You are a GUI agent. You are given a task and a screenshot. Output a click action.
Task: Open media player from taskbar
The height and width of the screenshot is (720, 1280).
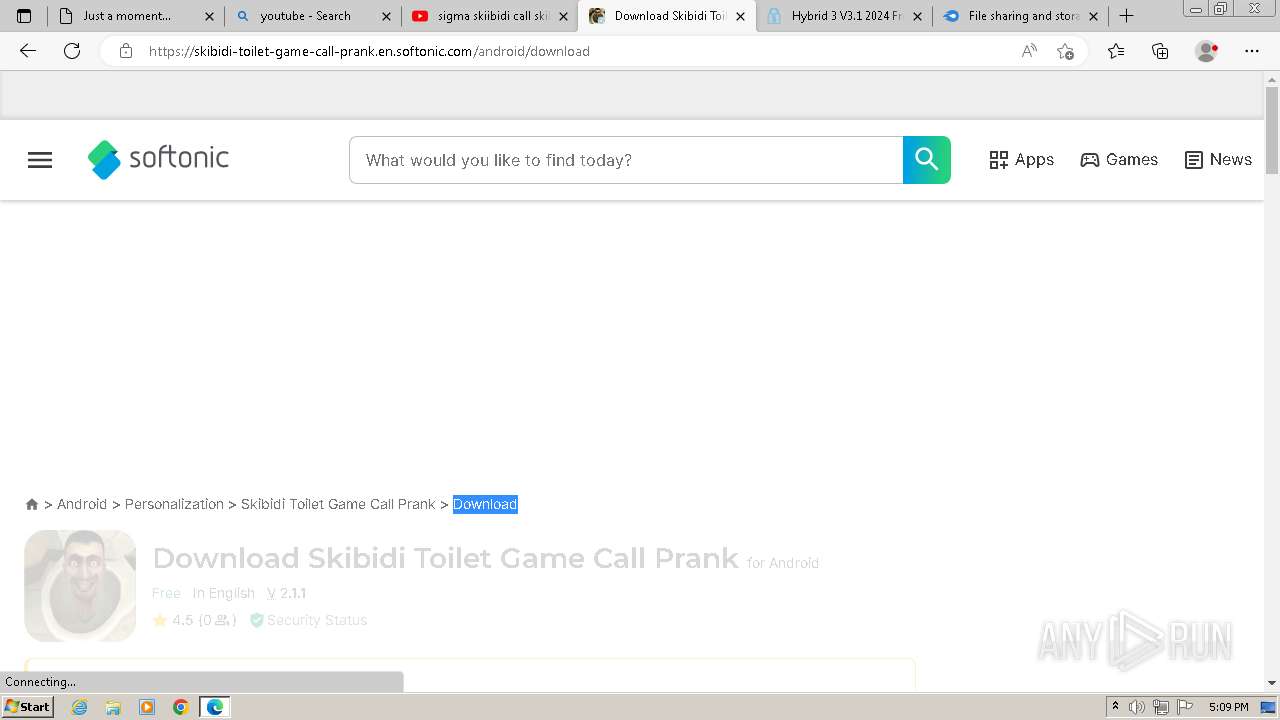click(147, 707)
